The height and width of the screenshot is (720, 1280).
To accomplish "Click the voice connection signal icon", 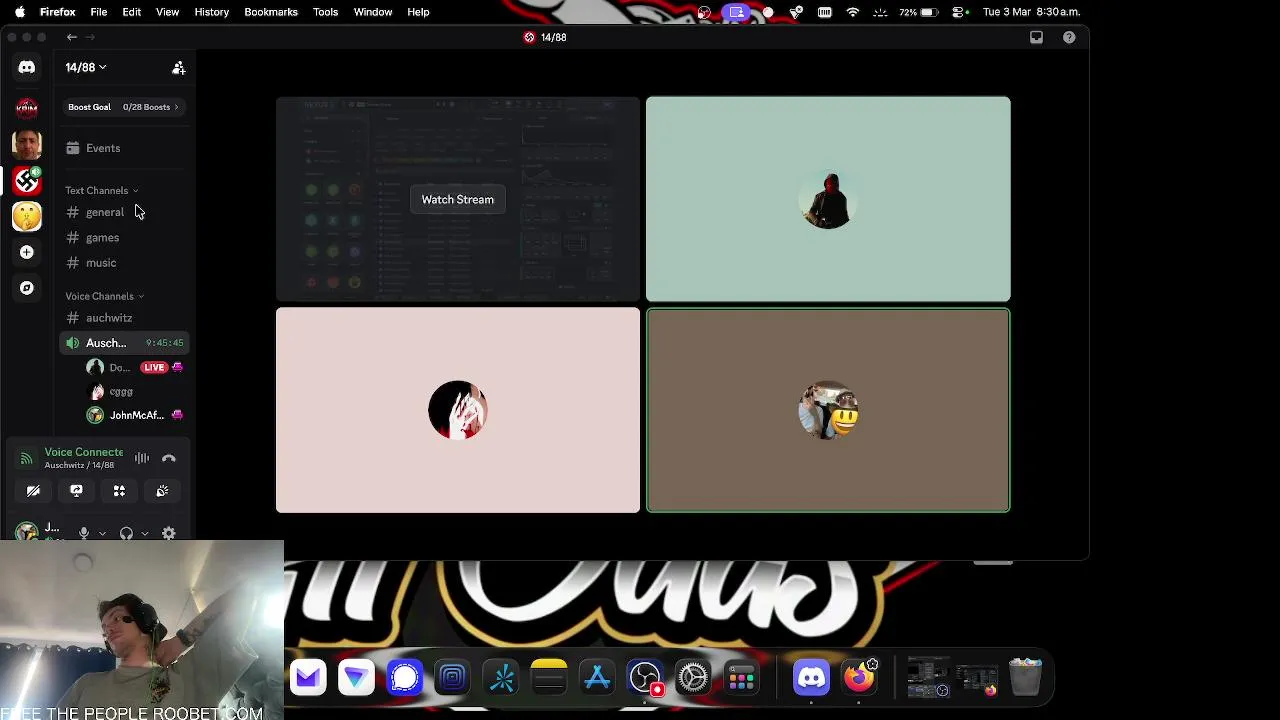I will [27, 459].
